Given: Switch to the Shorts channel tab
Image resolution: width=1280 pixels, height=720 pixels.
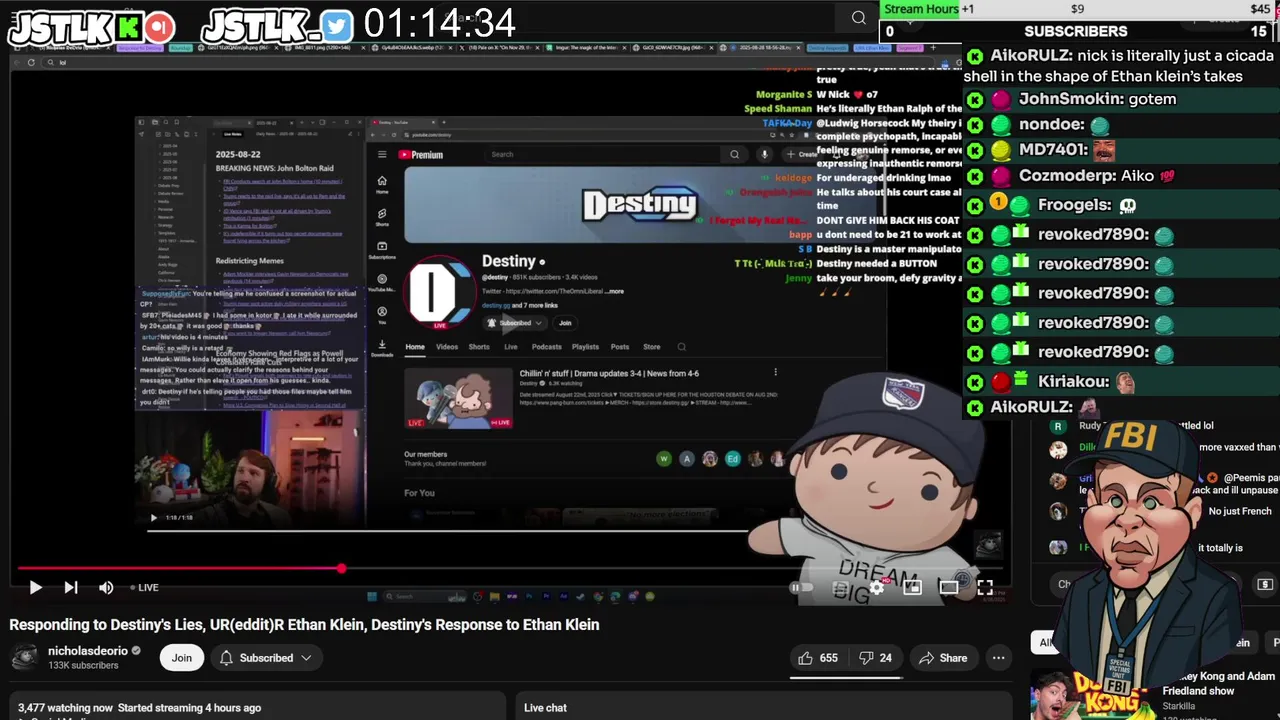Looking at the screenshot, I should tap(479, 347).
